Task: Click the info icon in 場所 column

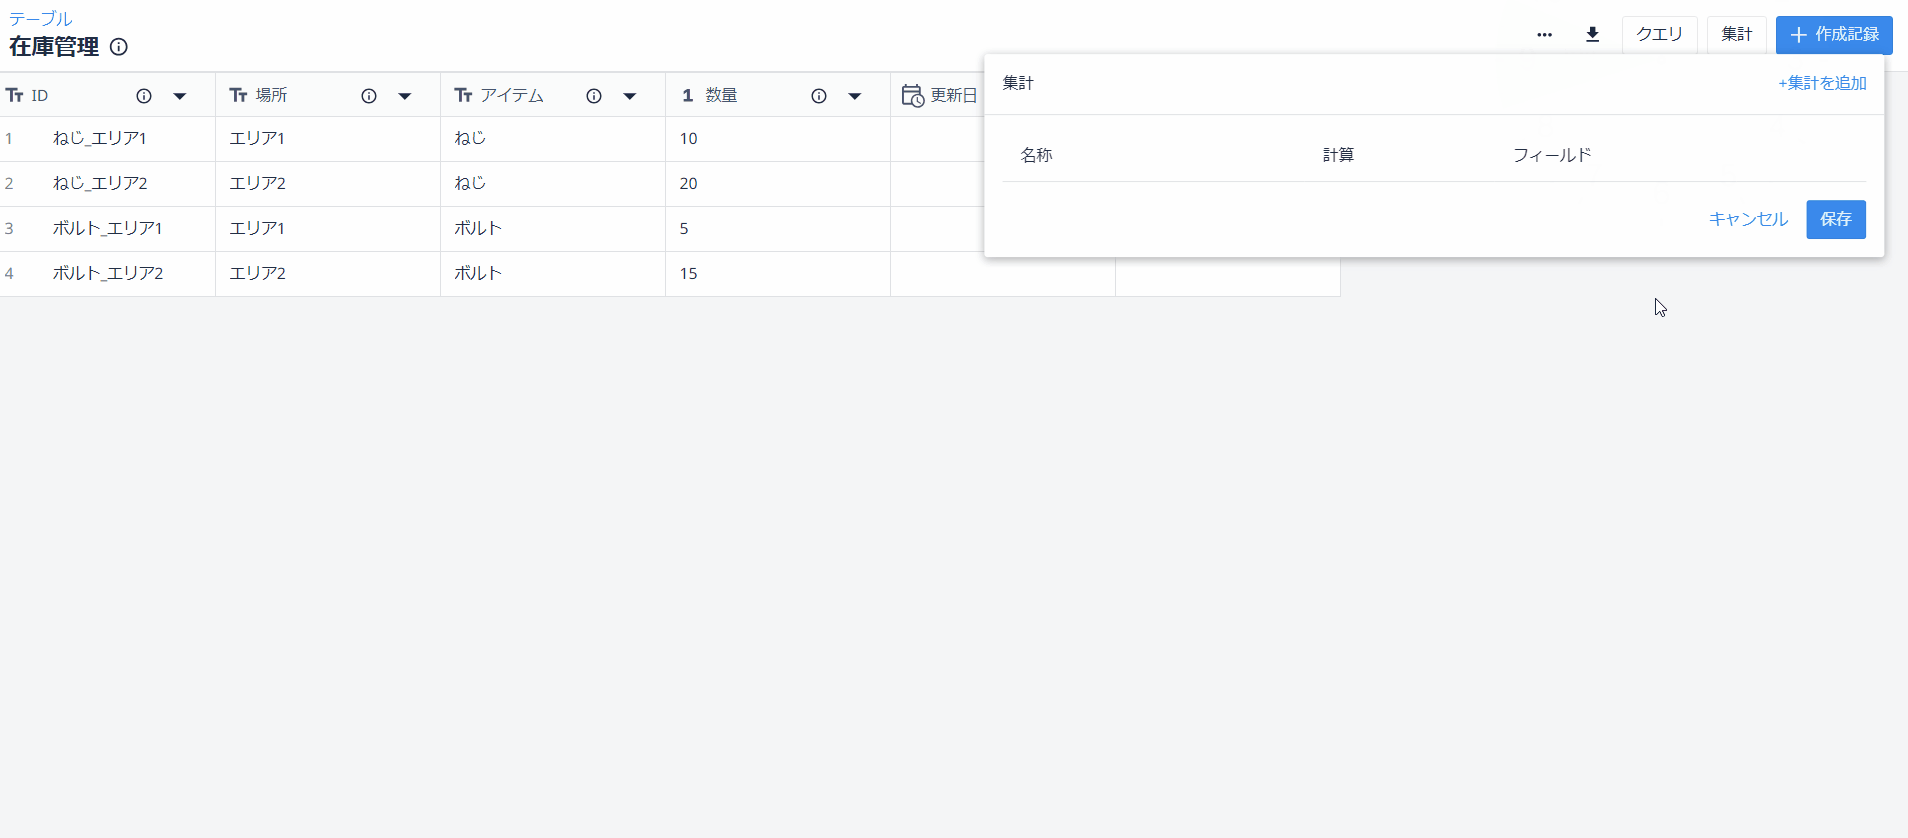Action: point(369,96)
